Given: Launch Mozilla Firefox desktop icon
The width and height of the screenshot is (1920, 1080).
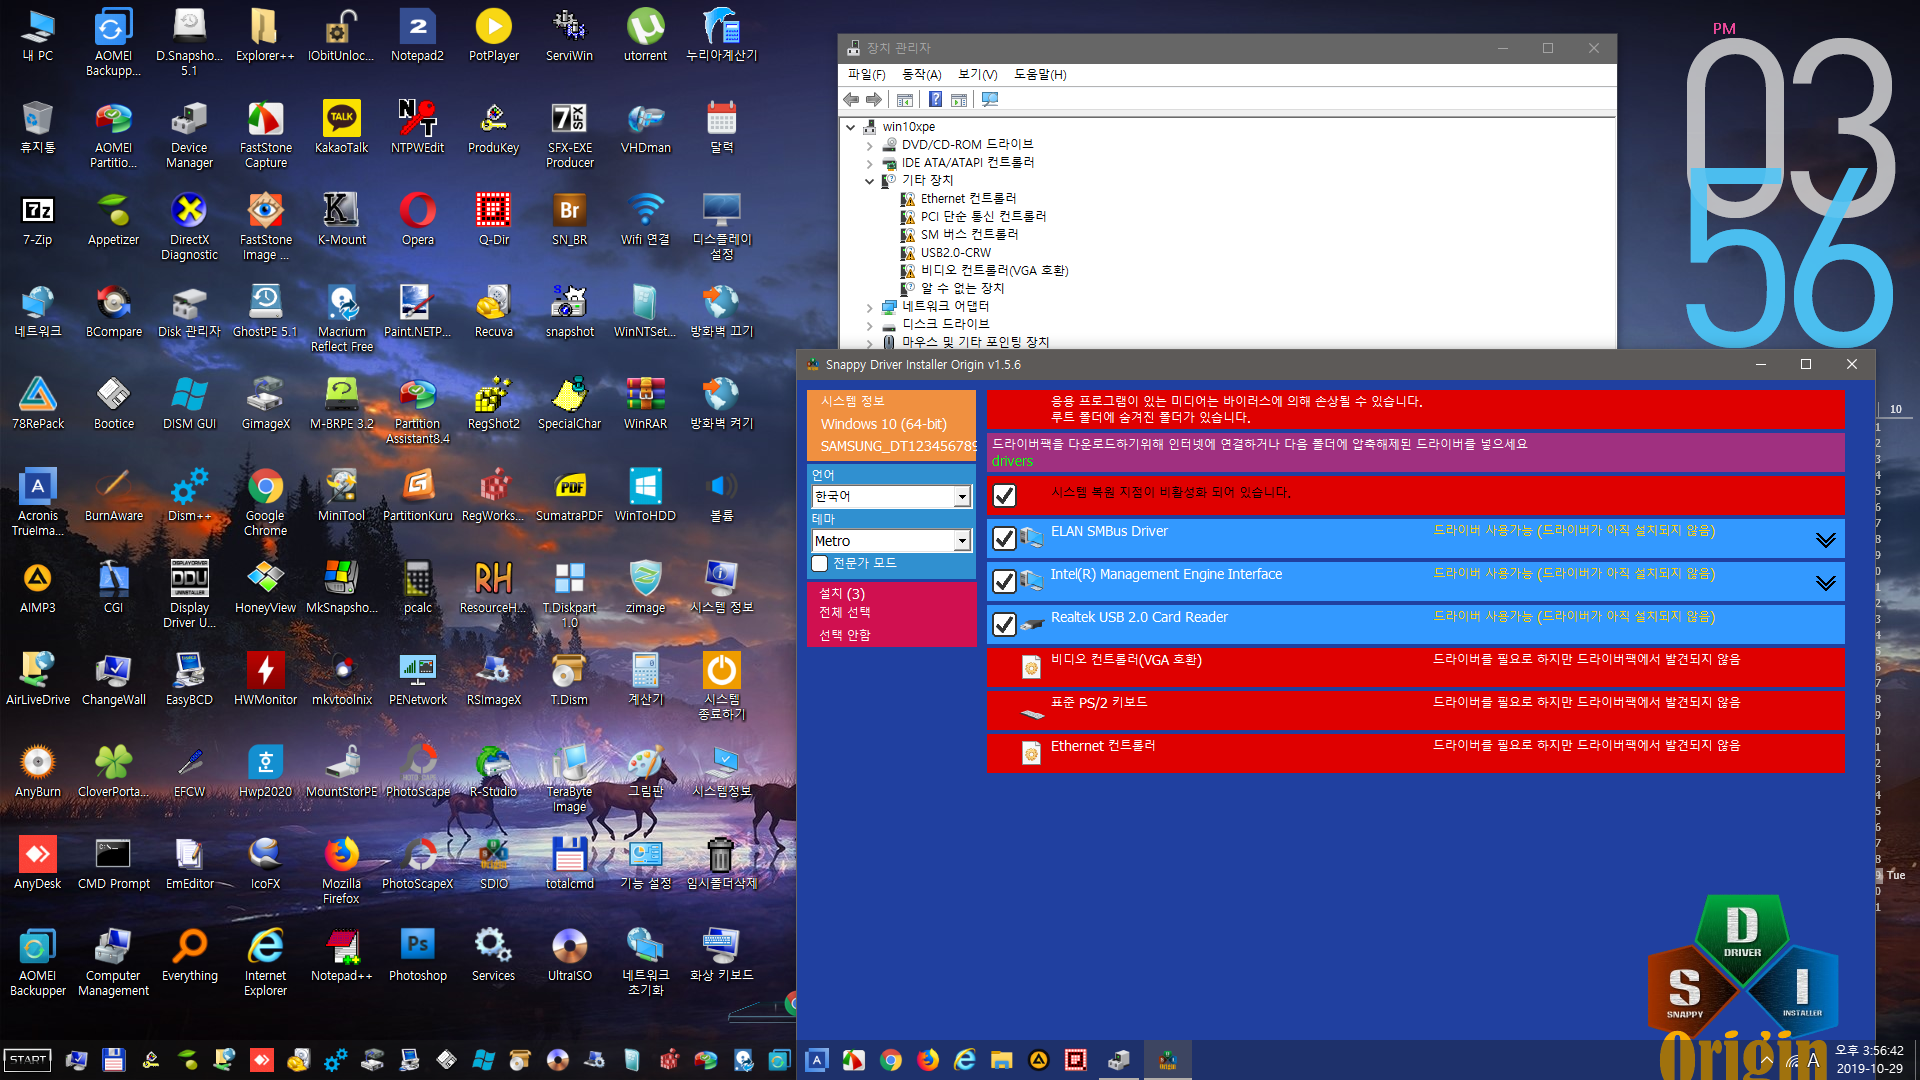Looking at the screenshot, I should 341,870.
